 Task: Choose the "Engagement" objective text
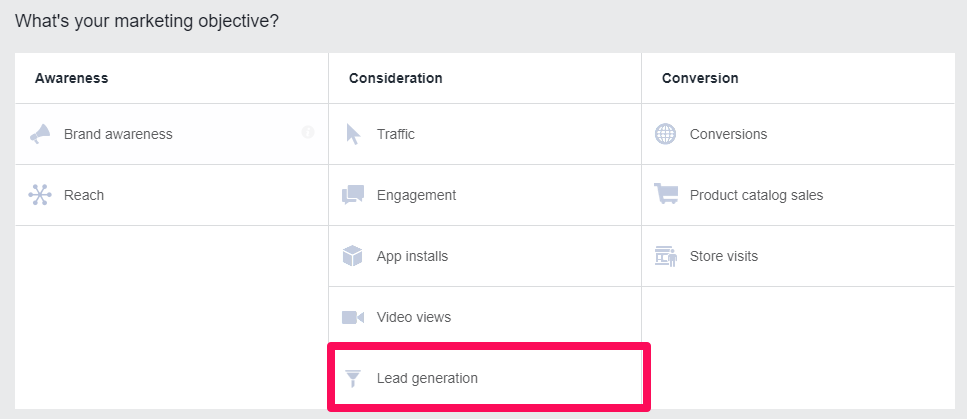click(416, 195)
